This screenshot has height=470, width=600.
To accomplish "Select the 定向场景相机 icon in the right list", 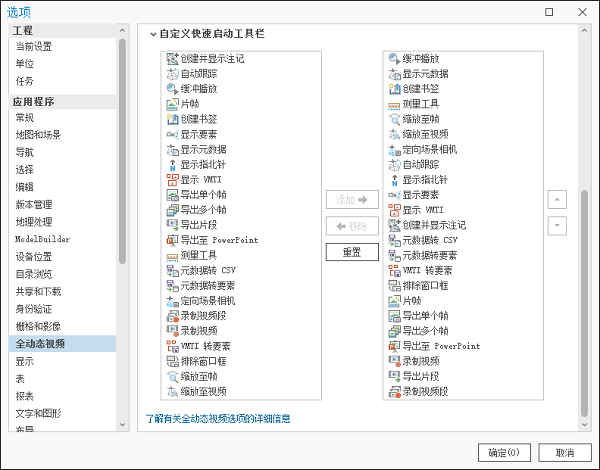I will pyautogui.click(x=394, y=149).
